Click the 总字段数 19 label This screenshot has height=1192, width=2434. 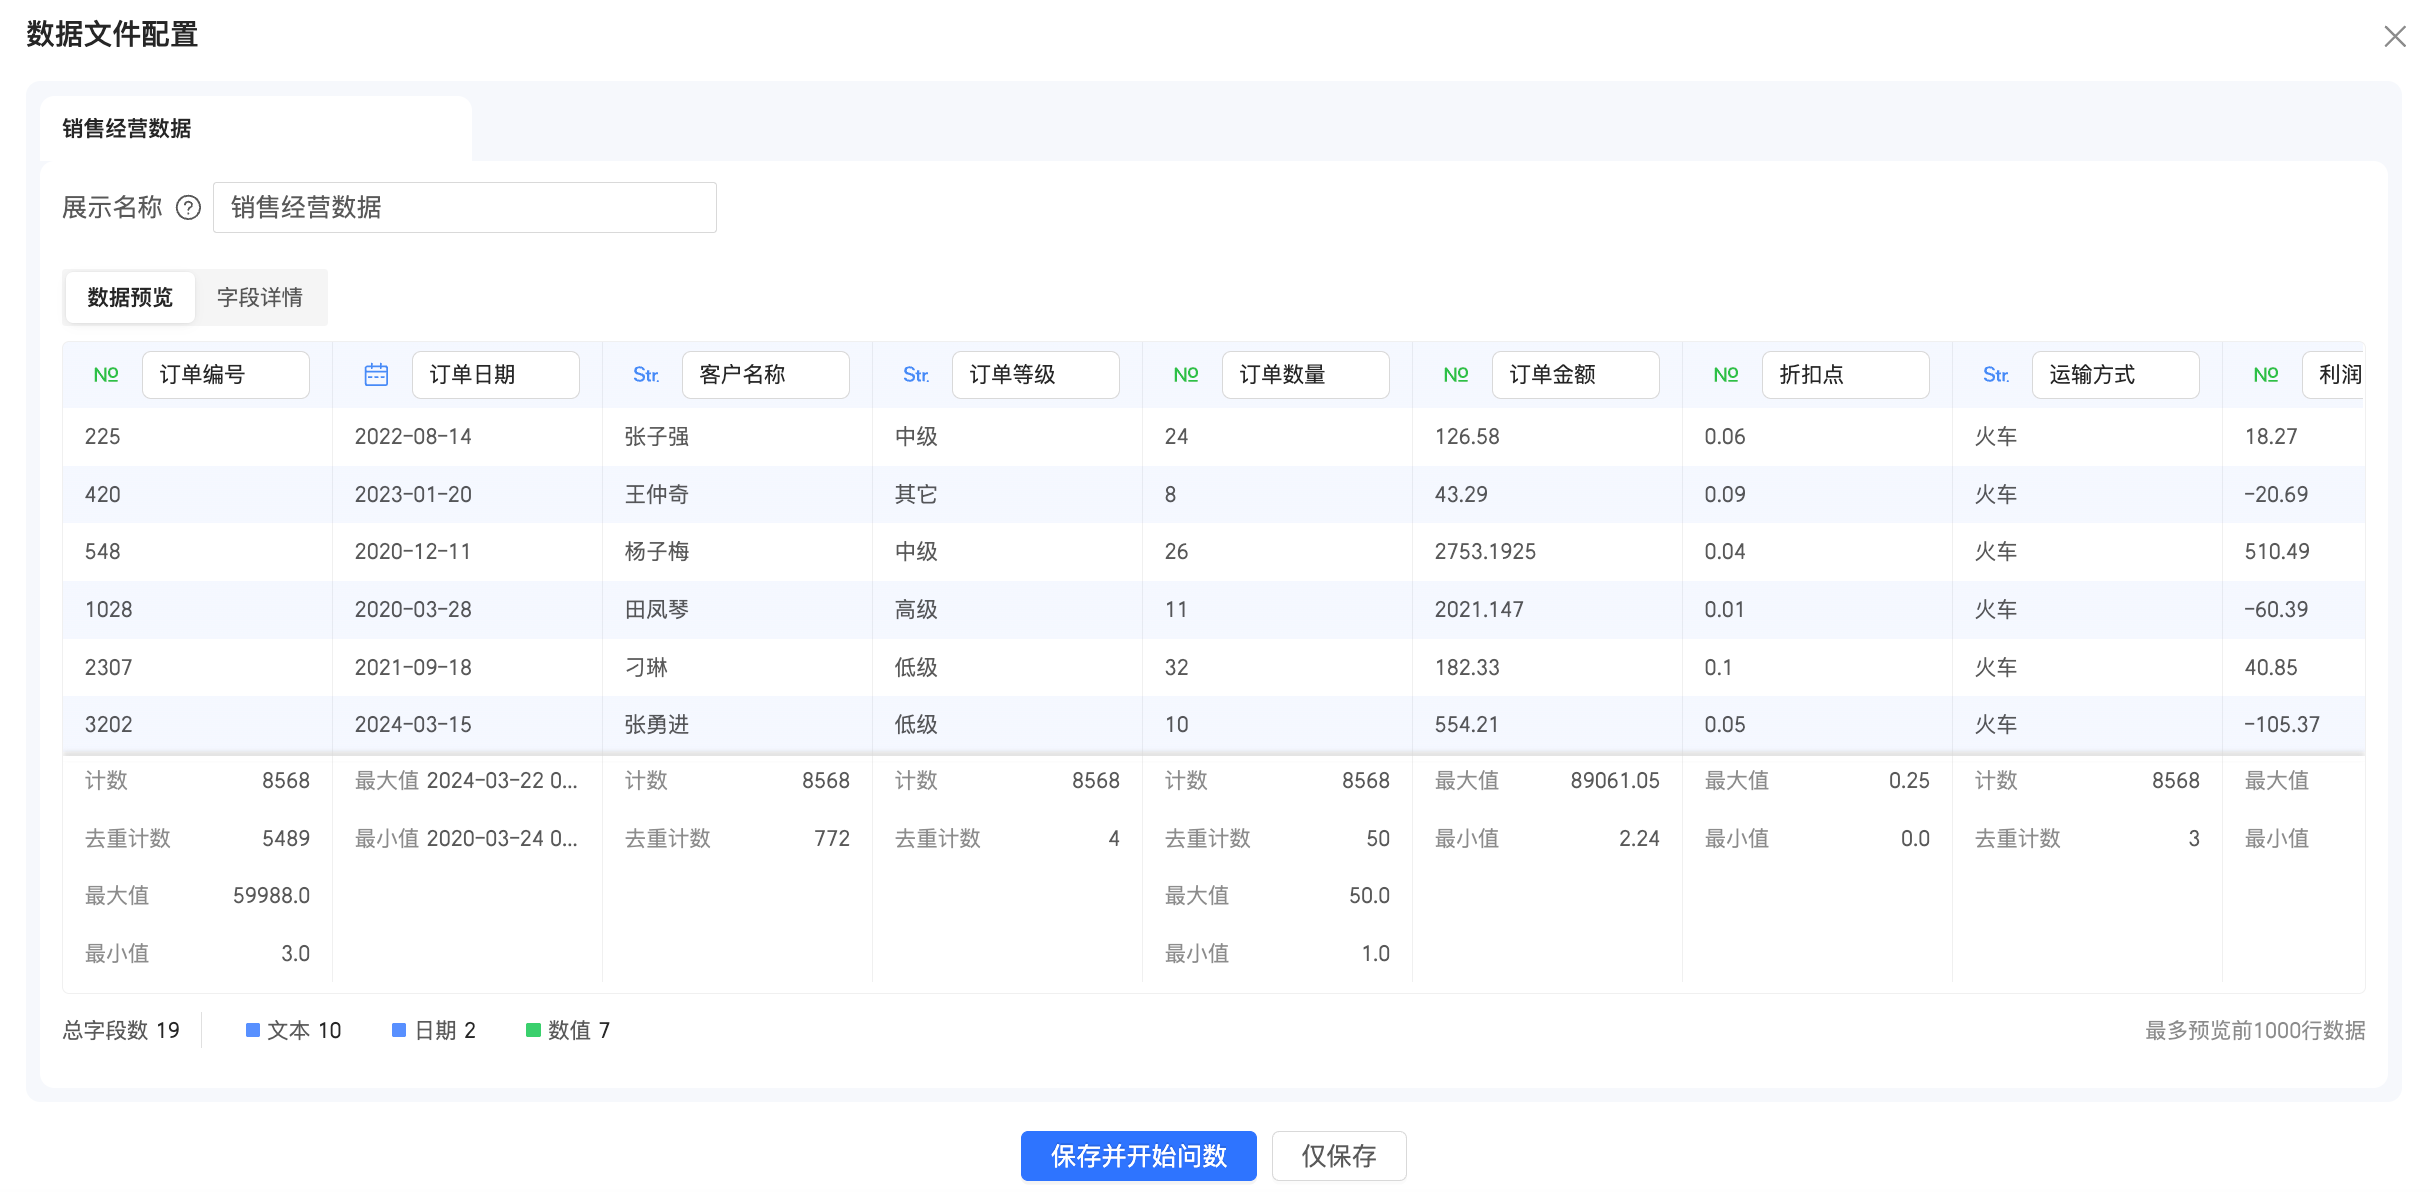pos(121,1030)
